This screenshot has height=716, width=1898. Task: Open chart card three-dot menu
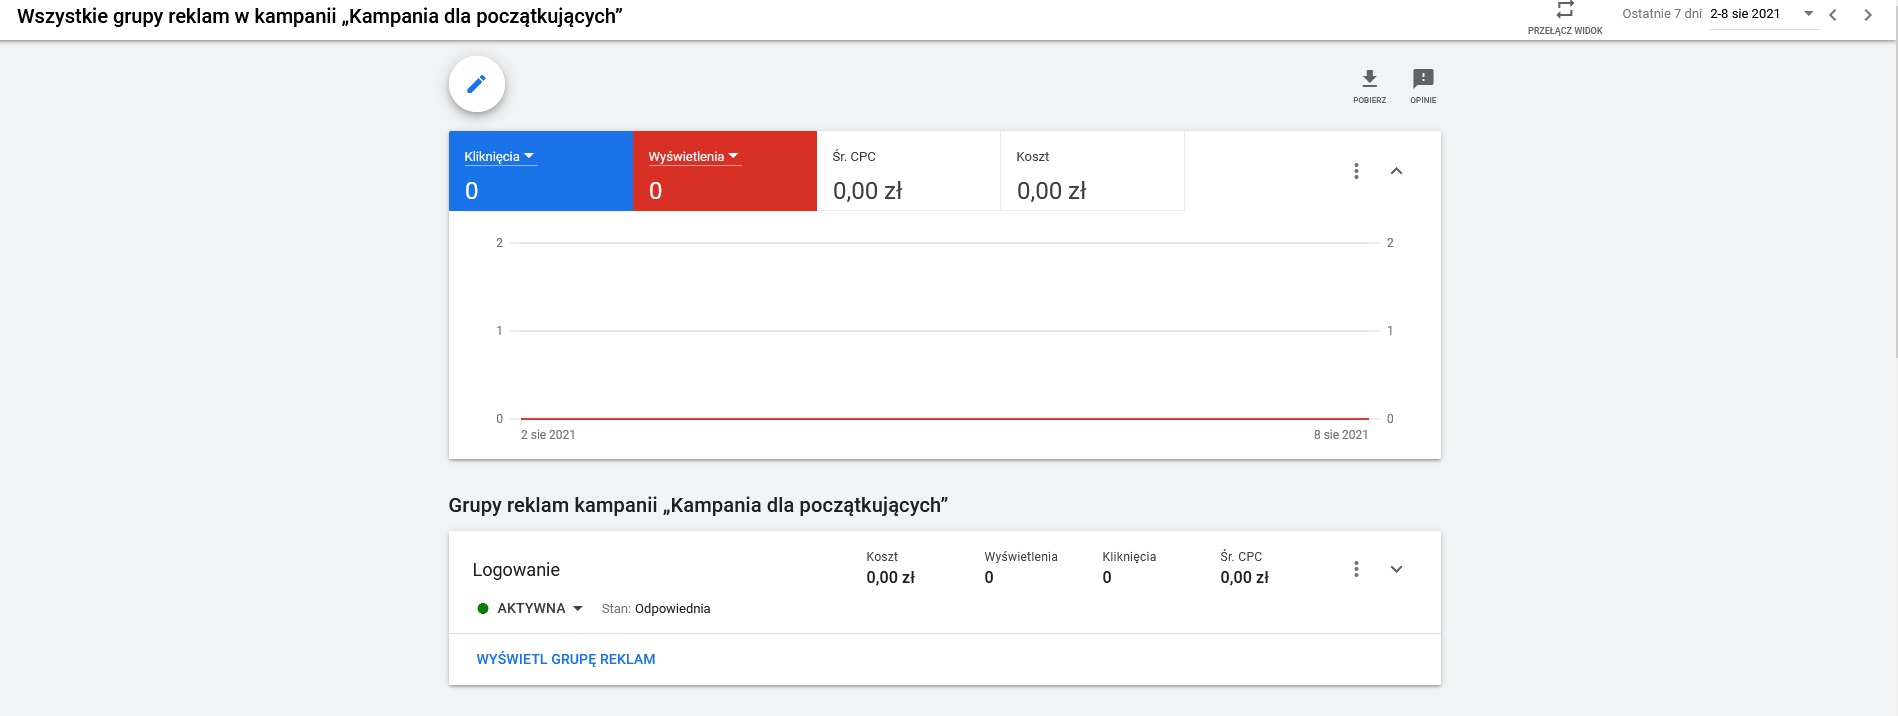[x=1356, y=171]
